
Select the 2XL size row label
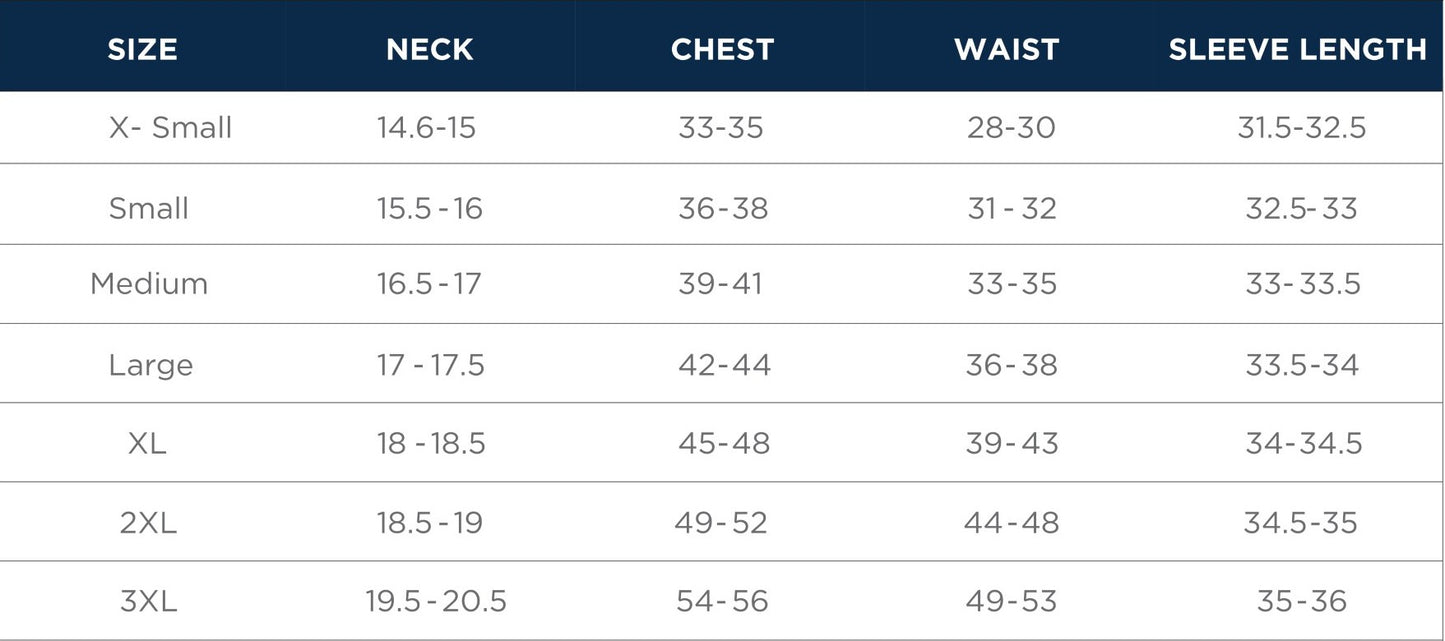(148, 522)
